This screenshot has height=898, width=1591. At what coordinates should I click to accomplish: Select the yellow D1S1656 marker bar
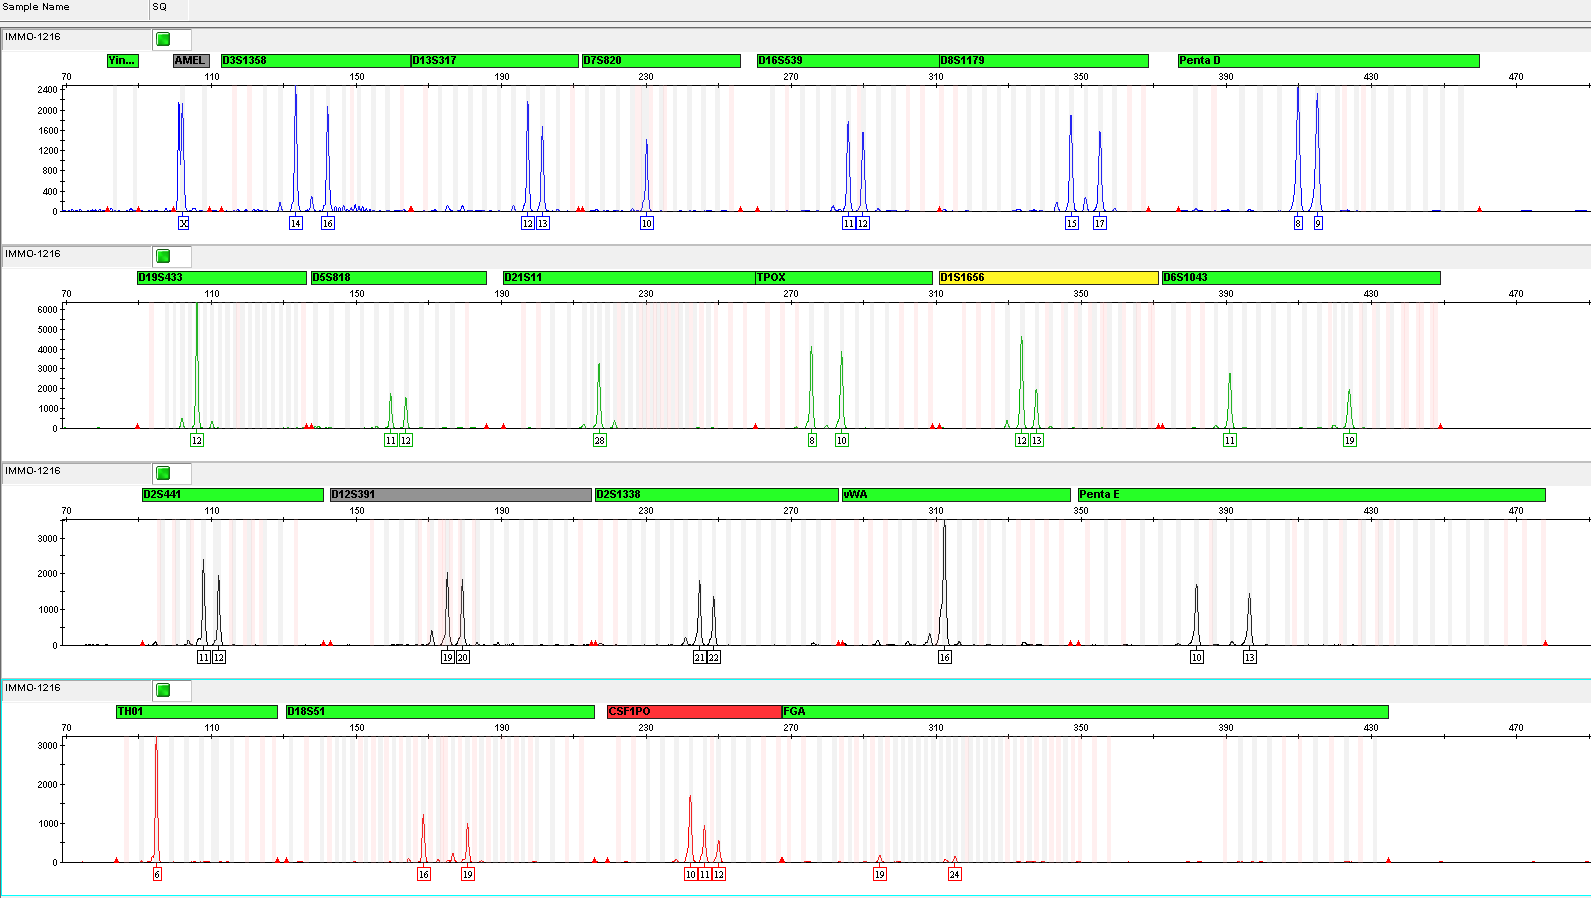pos(1047,278)
